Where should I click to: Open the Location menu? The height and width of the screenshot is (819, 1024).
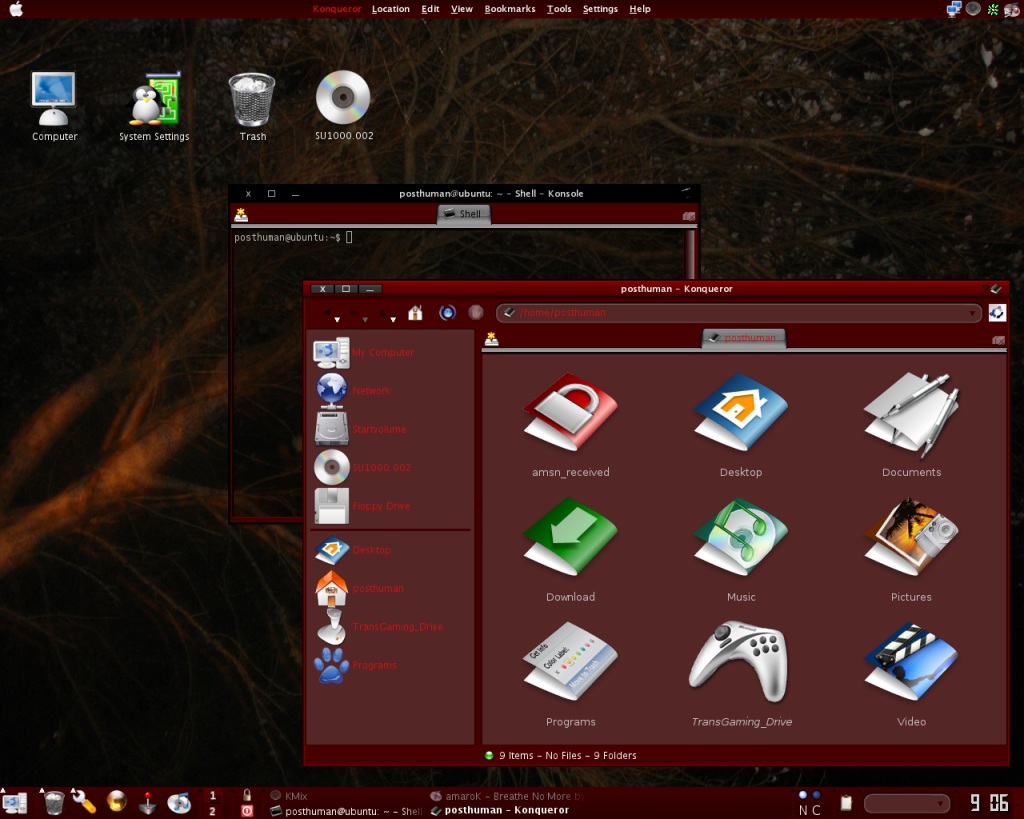coord(391,9)
